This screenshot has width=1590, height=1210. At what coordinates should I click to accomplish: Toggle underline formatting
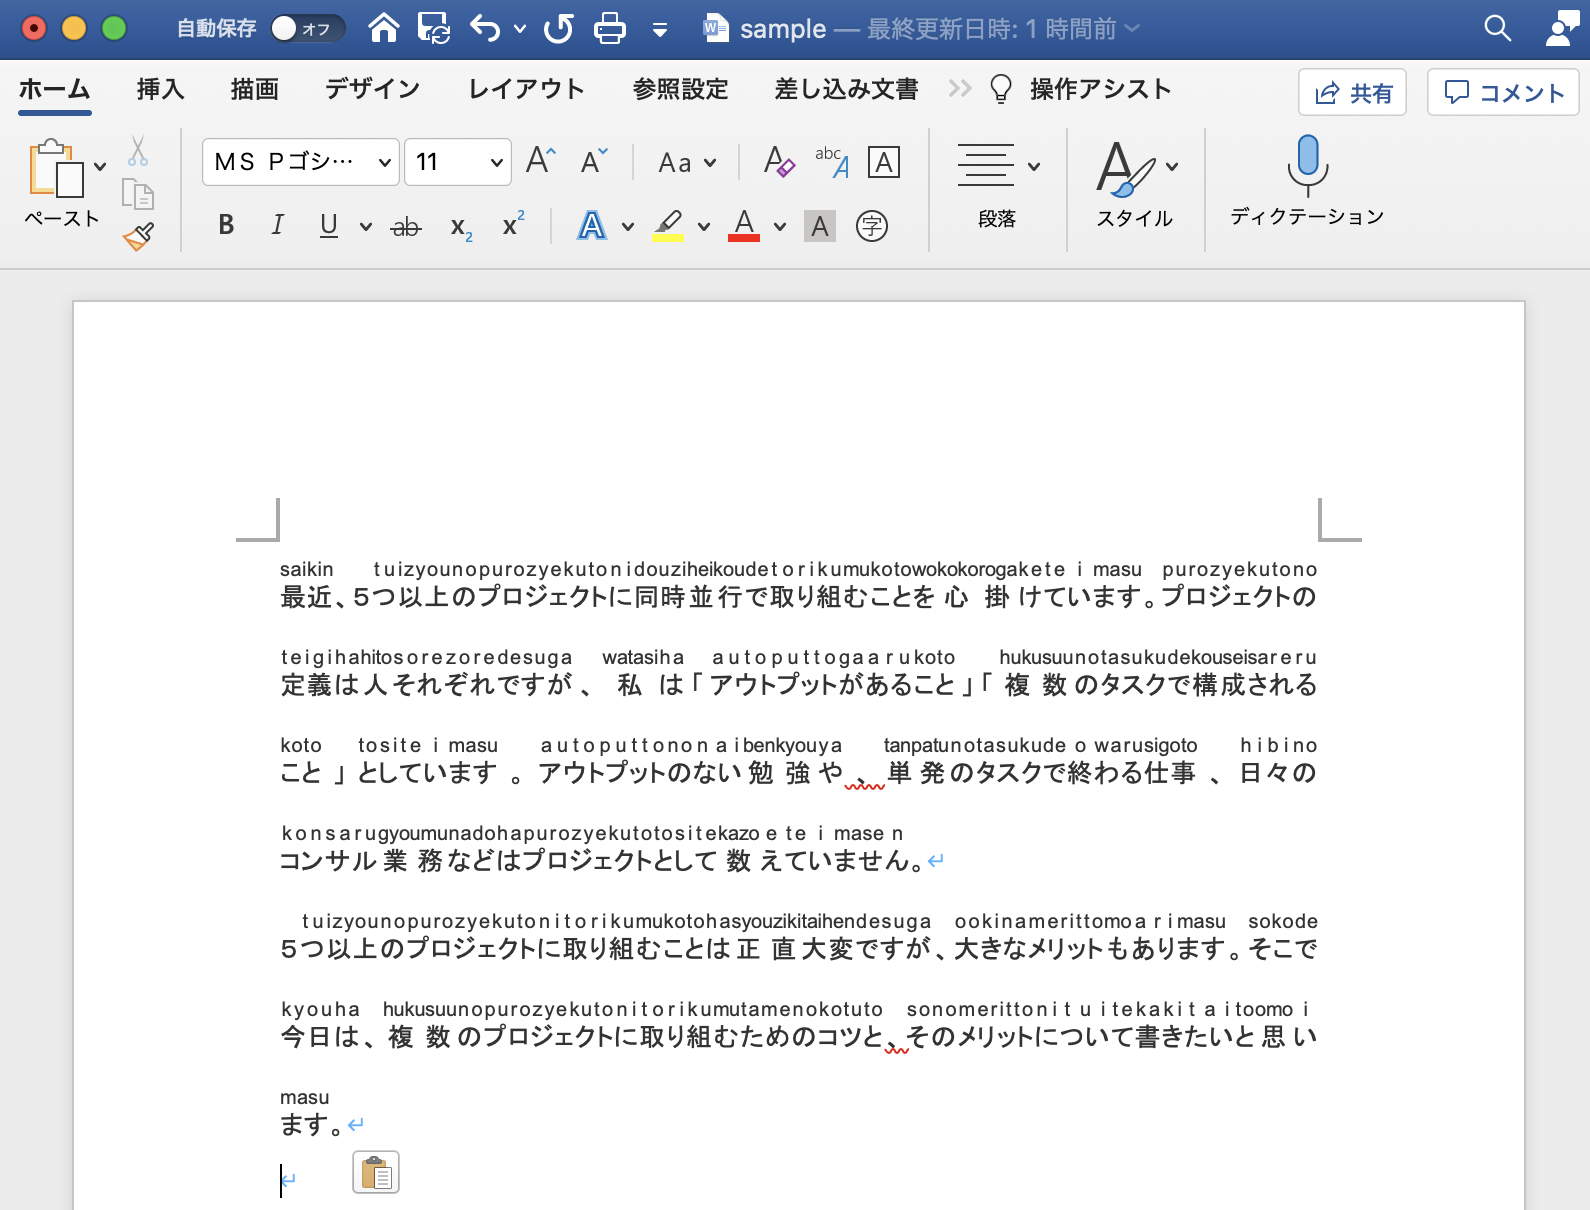pyautogui.click(x=329, y=225)
